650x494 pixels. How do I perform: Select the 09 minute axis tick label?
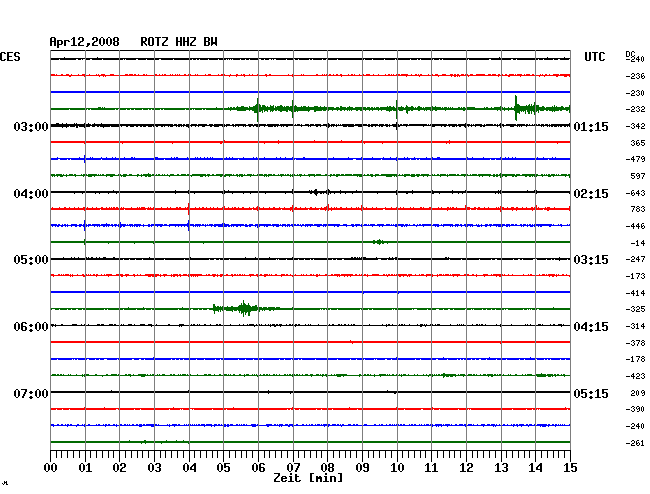pyautogui.click(x=362, y=468)
